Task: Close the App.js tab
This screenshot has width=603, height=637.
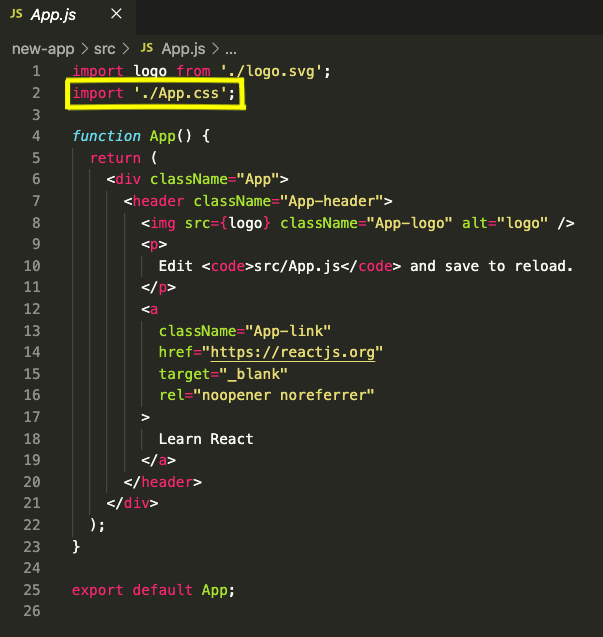Action: pyautogui.click(x=116, y=14)
